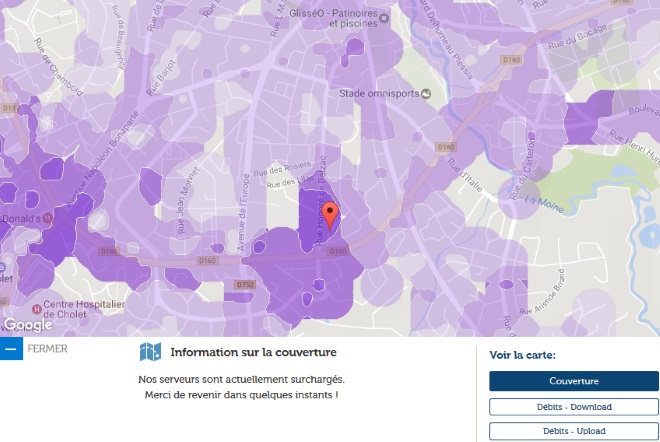660x442 pixels.
Task: Click the blue minus icon beside FERMER
Action: click(x=11, y=349)
